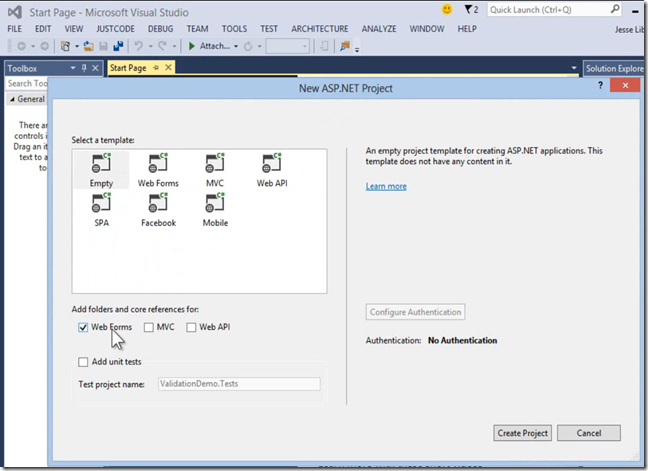
Task: Select the Empty project template
Action: click(101, 170)
